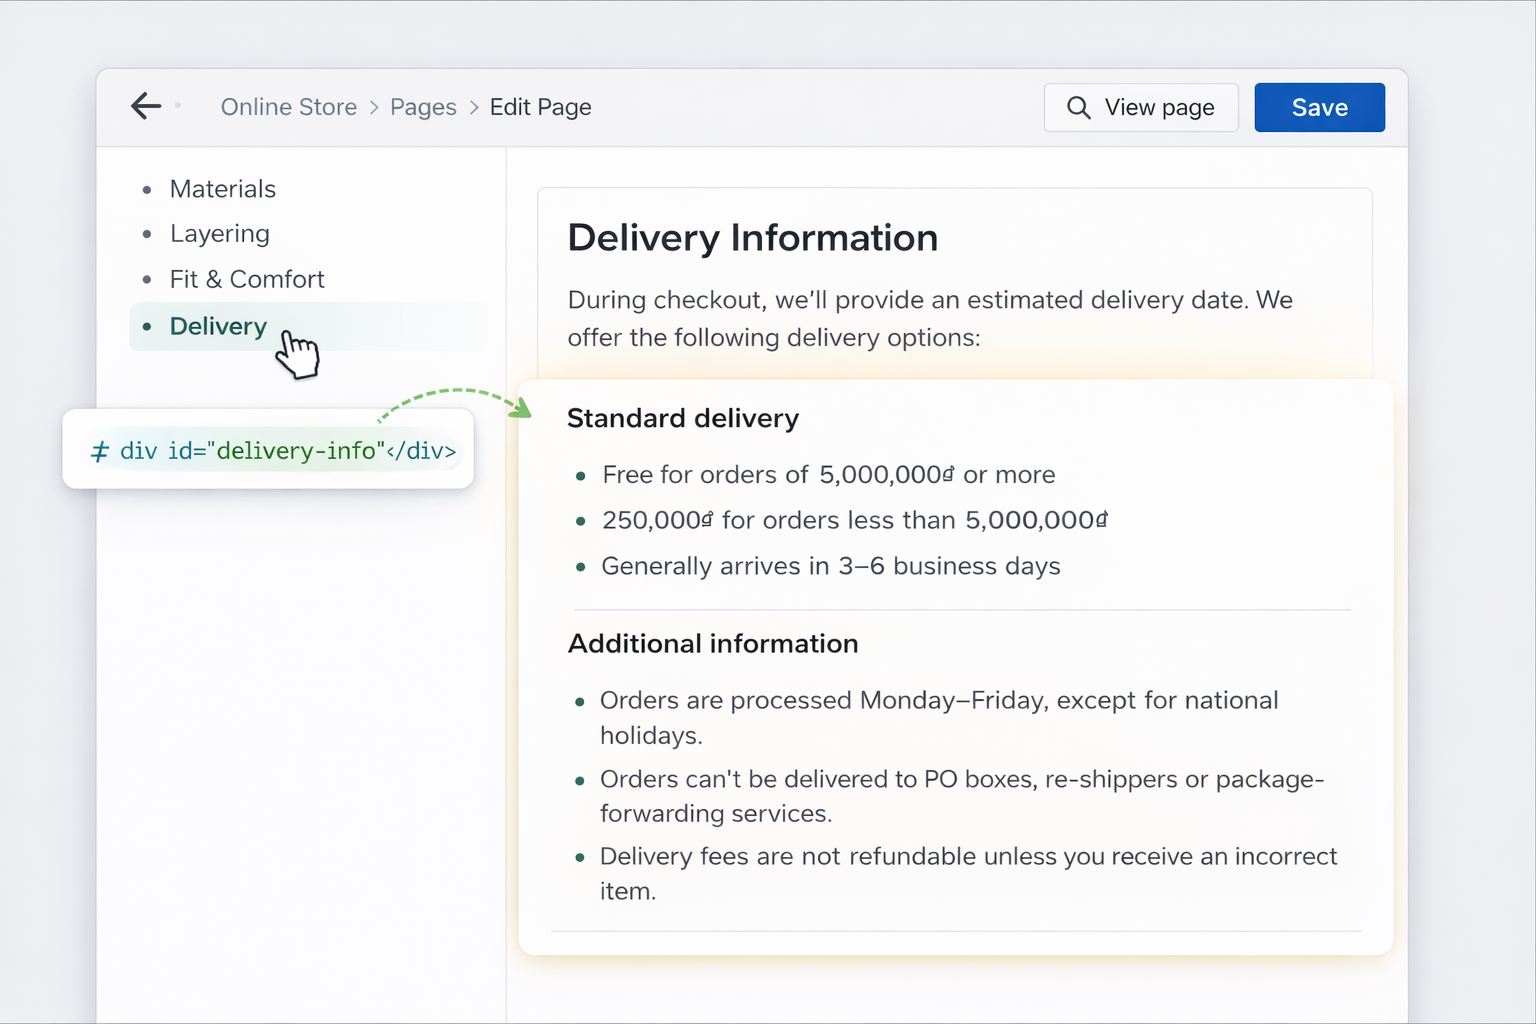Click the back arrow in the header
This screenshot has height=1024, width=1536.
(145, 106)
